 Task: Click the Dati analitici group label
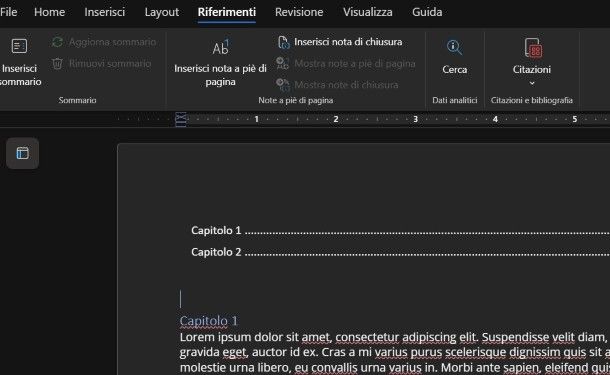pyautogui.click(x=454, y=100)
